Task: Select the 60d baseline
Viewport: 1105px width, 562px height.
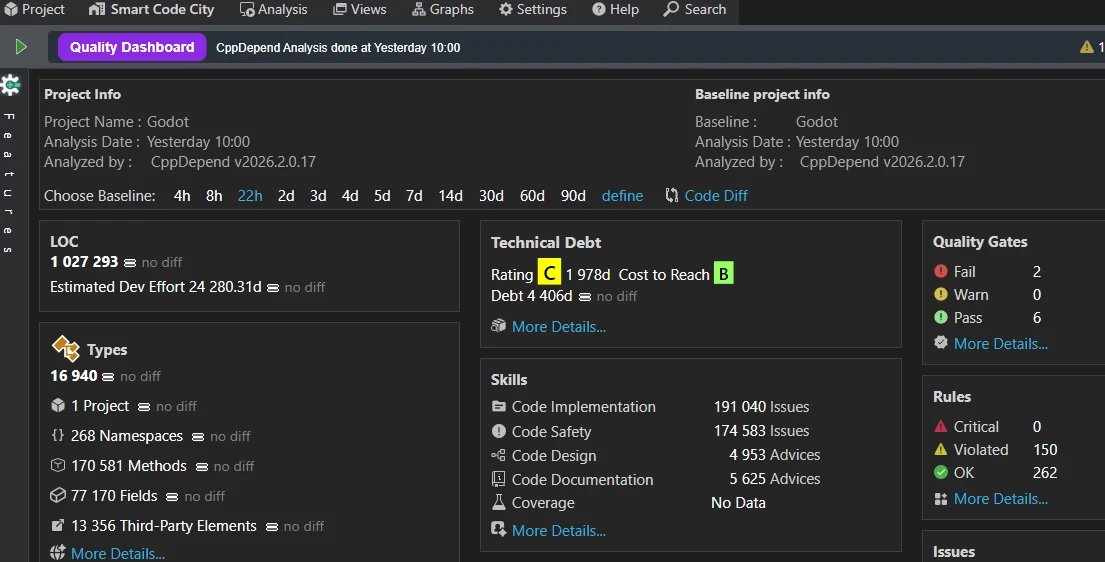Action: pos(532,195)
